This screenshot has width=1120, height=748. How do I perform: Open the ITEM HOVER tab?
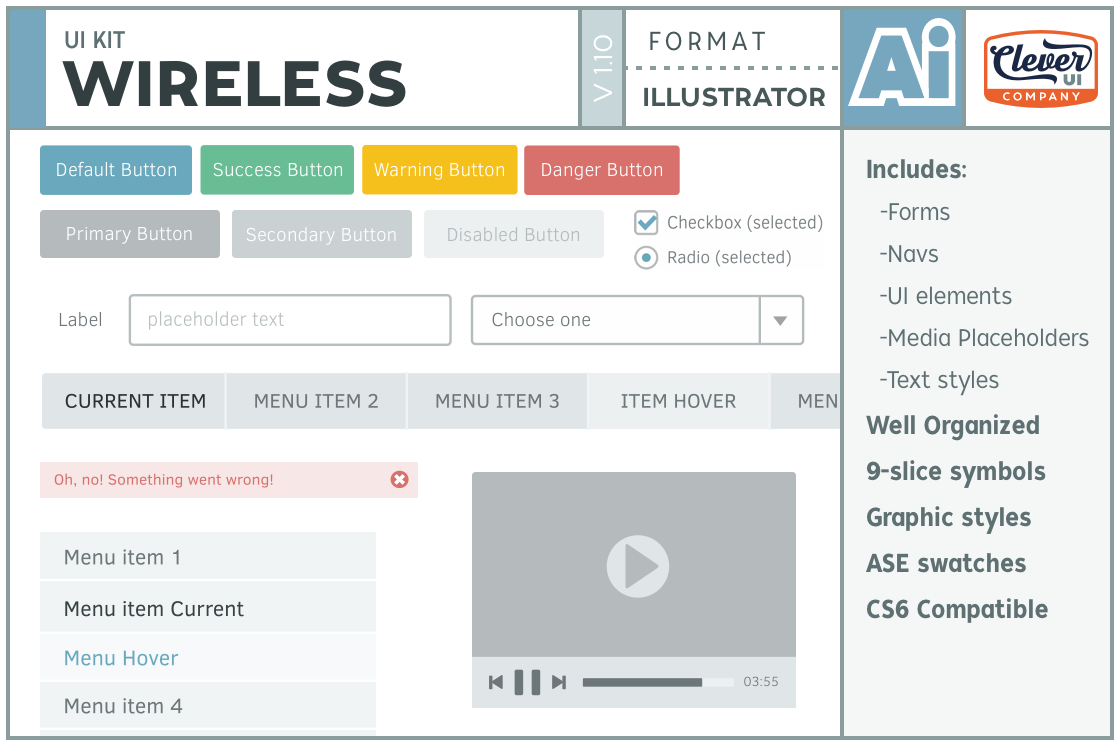click(x=678, y=402)
